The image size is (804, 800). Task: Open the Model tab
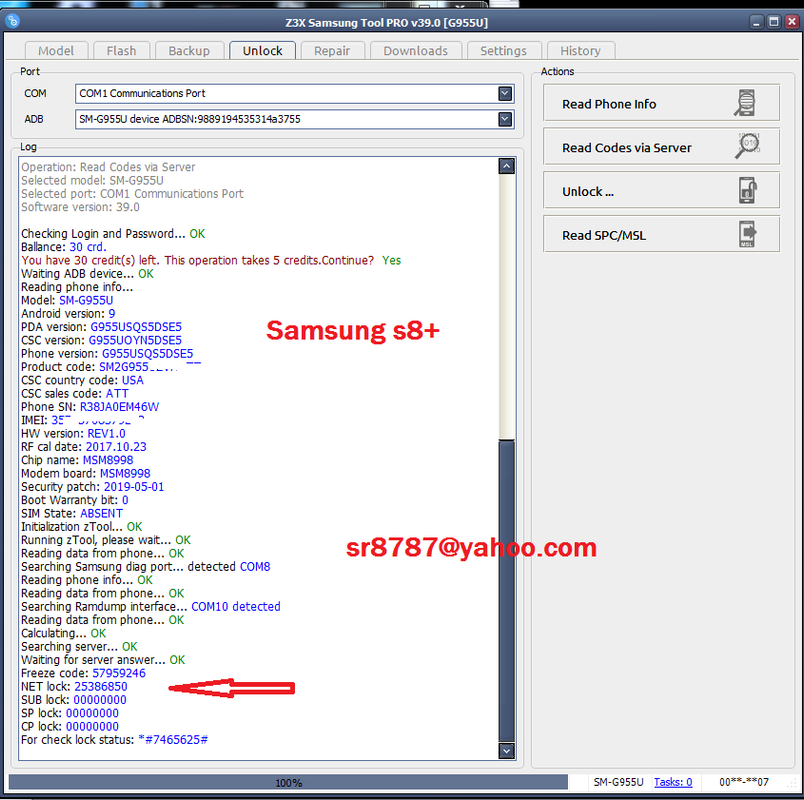click(56, 51)
